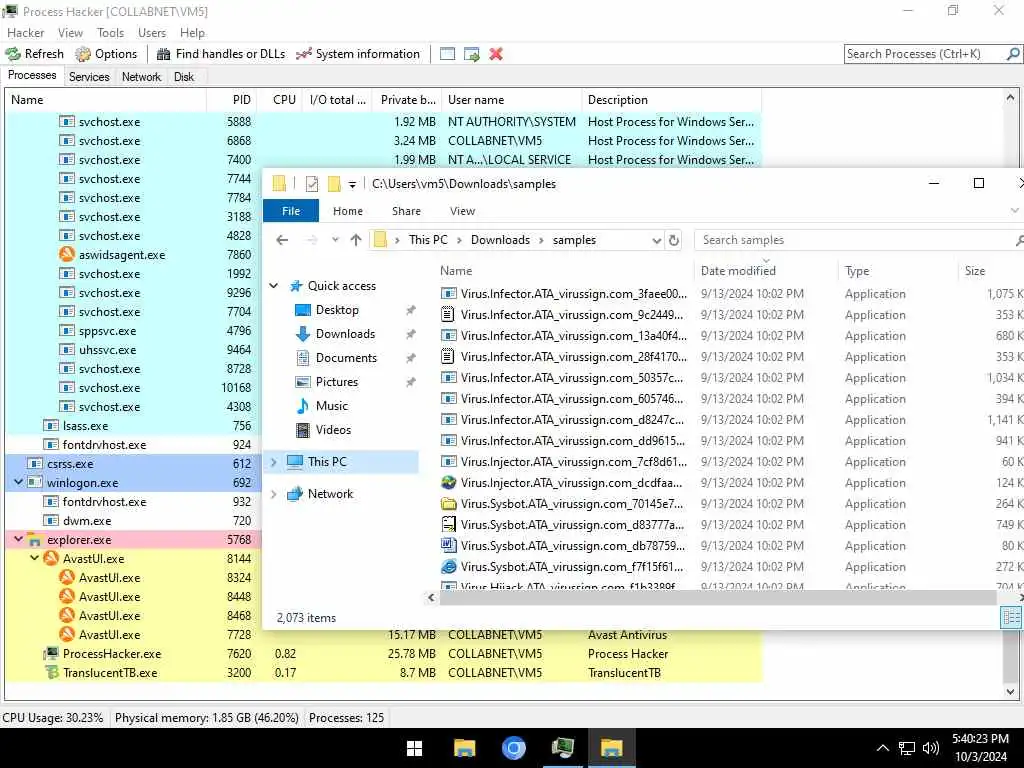This screenshot has width=1024, height=768.
Task: Sort processes by PID column
Action: click(232, 100)
